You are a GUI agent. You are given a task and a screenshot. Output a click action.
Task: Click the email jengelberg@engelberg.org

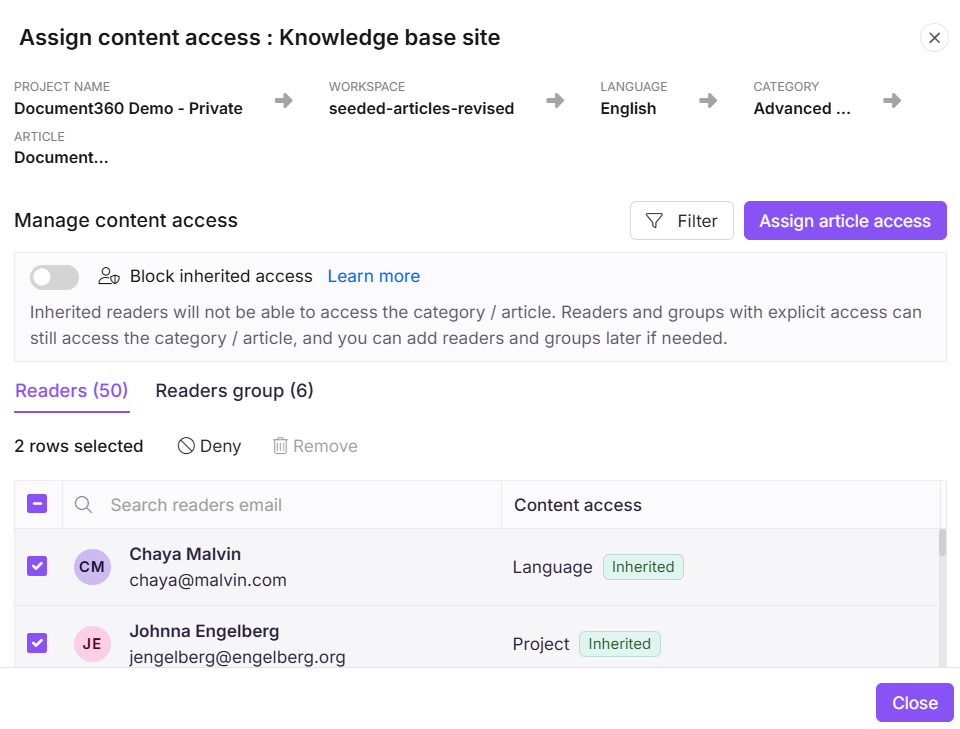pyautogui.click(x=238, y=657)
